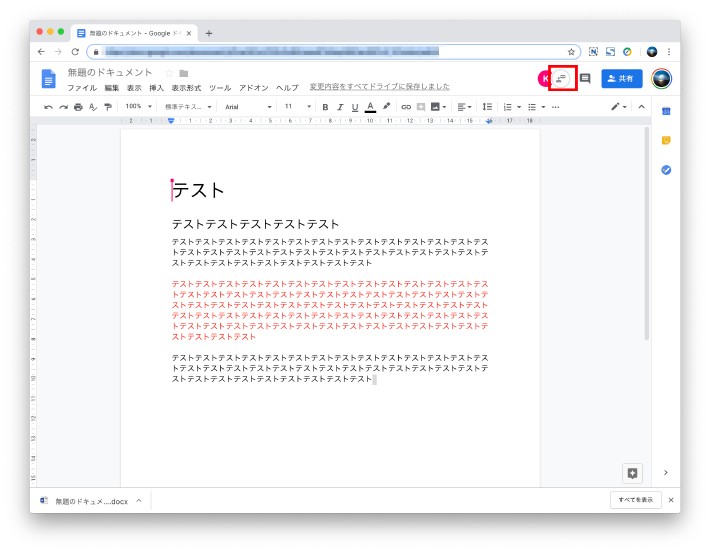Toggle bold formatting

coord(325,107)
